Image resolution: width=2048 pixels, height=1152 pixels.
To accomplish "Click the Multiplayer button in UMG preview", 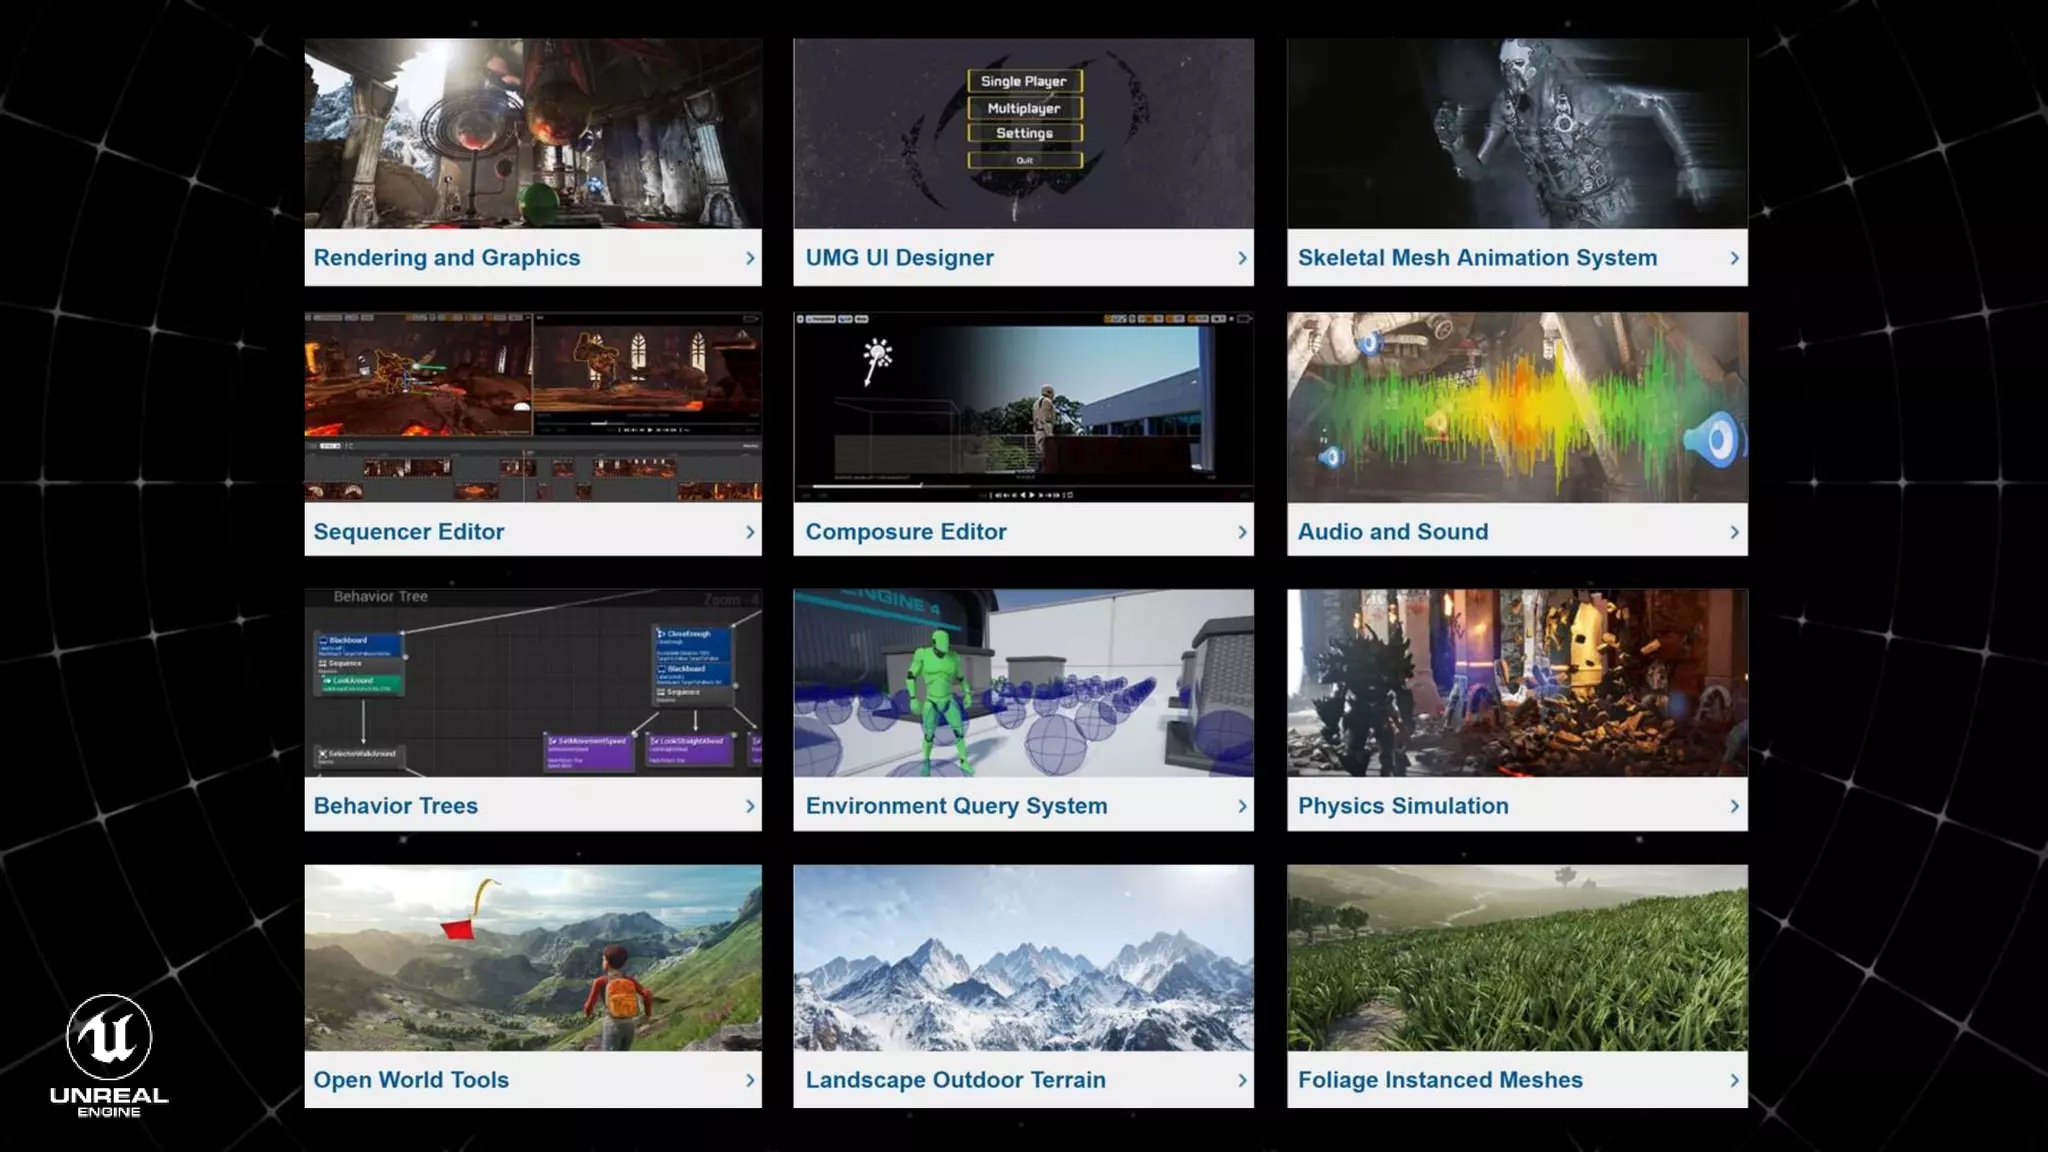I will (1024, 108).
